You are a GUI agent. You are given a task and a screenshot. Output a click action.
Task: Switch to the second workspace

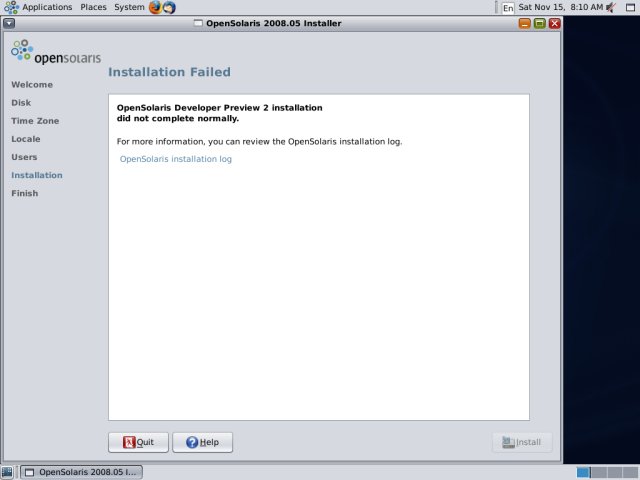click(599, 473)
